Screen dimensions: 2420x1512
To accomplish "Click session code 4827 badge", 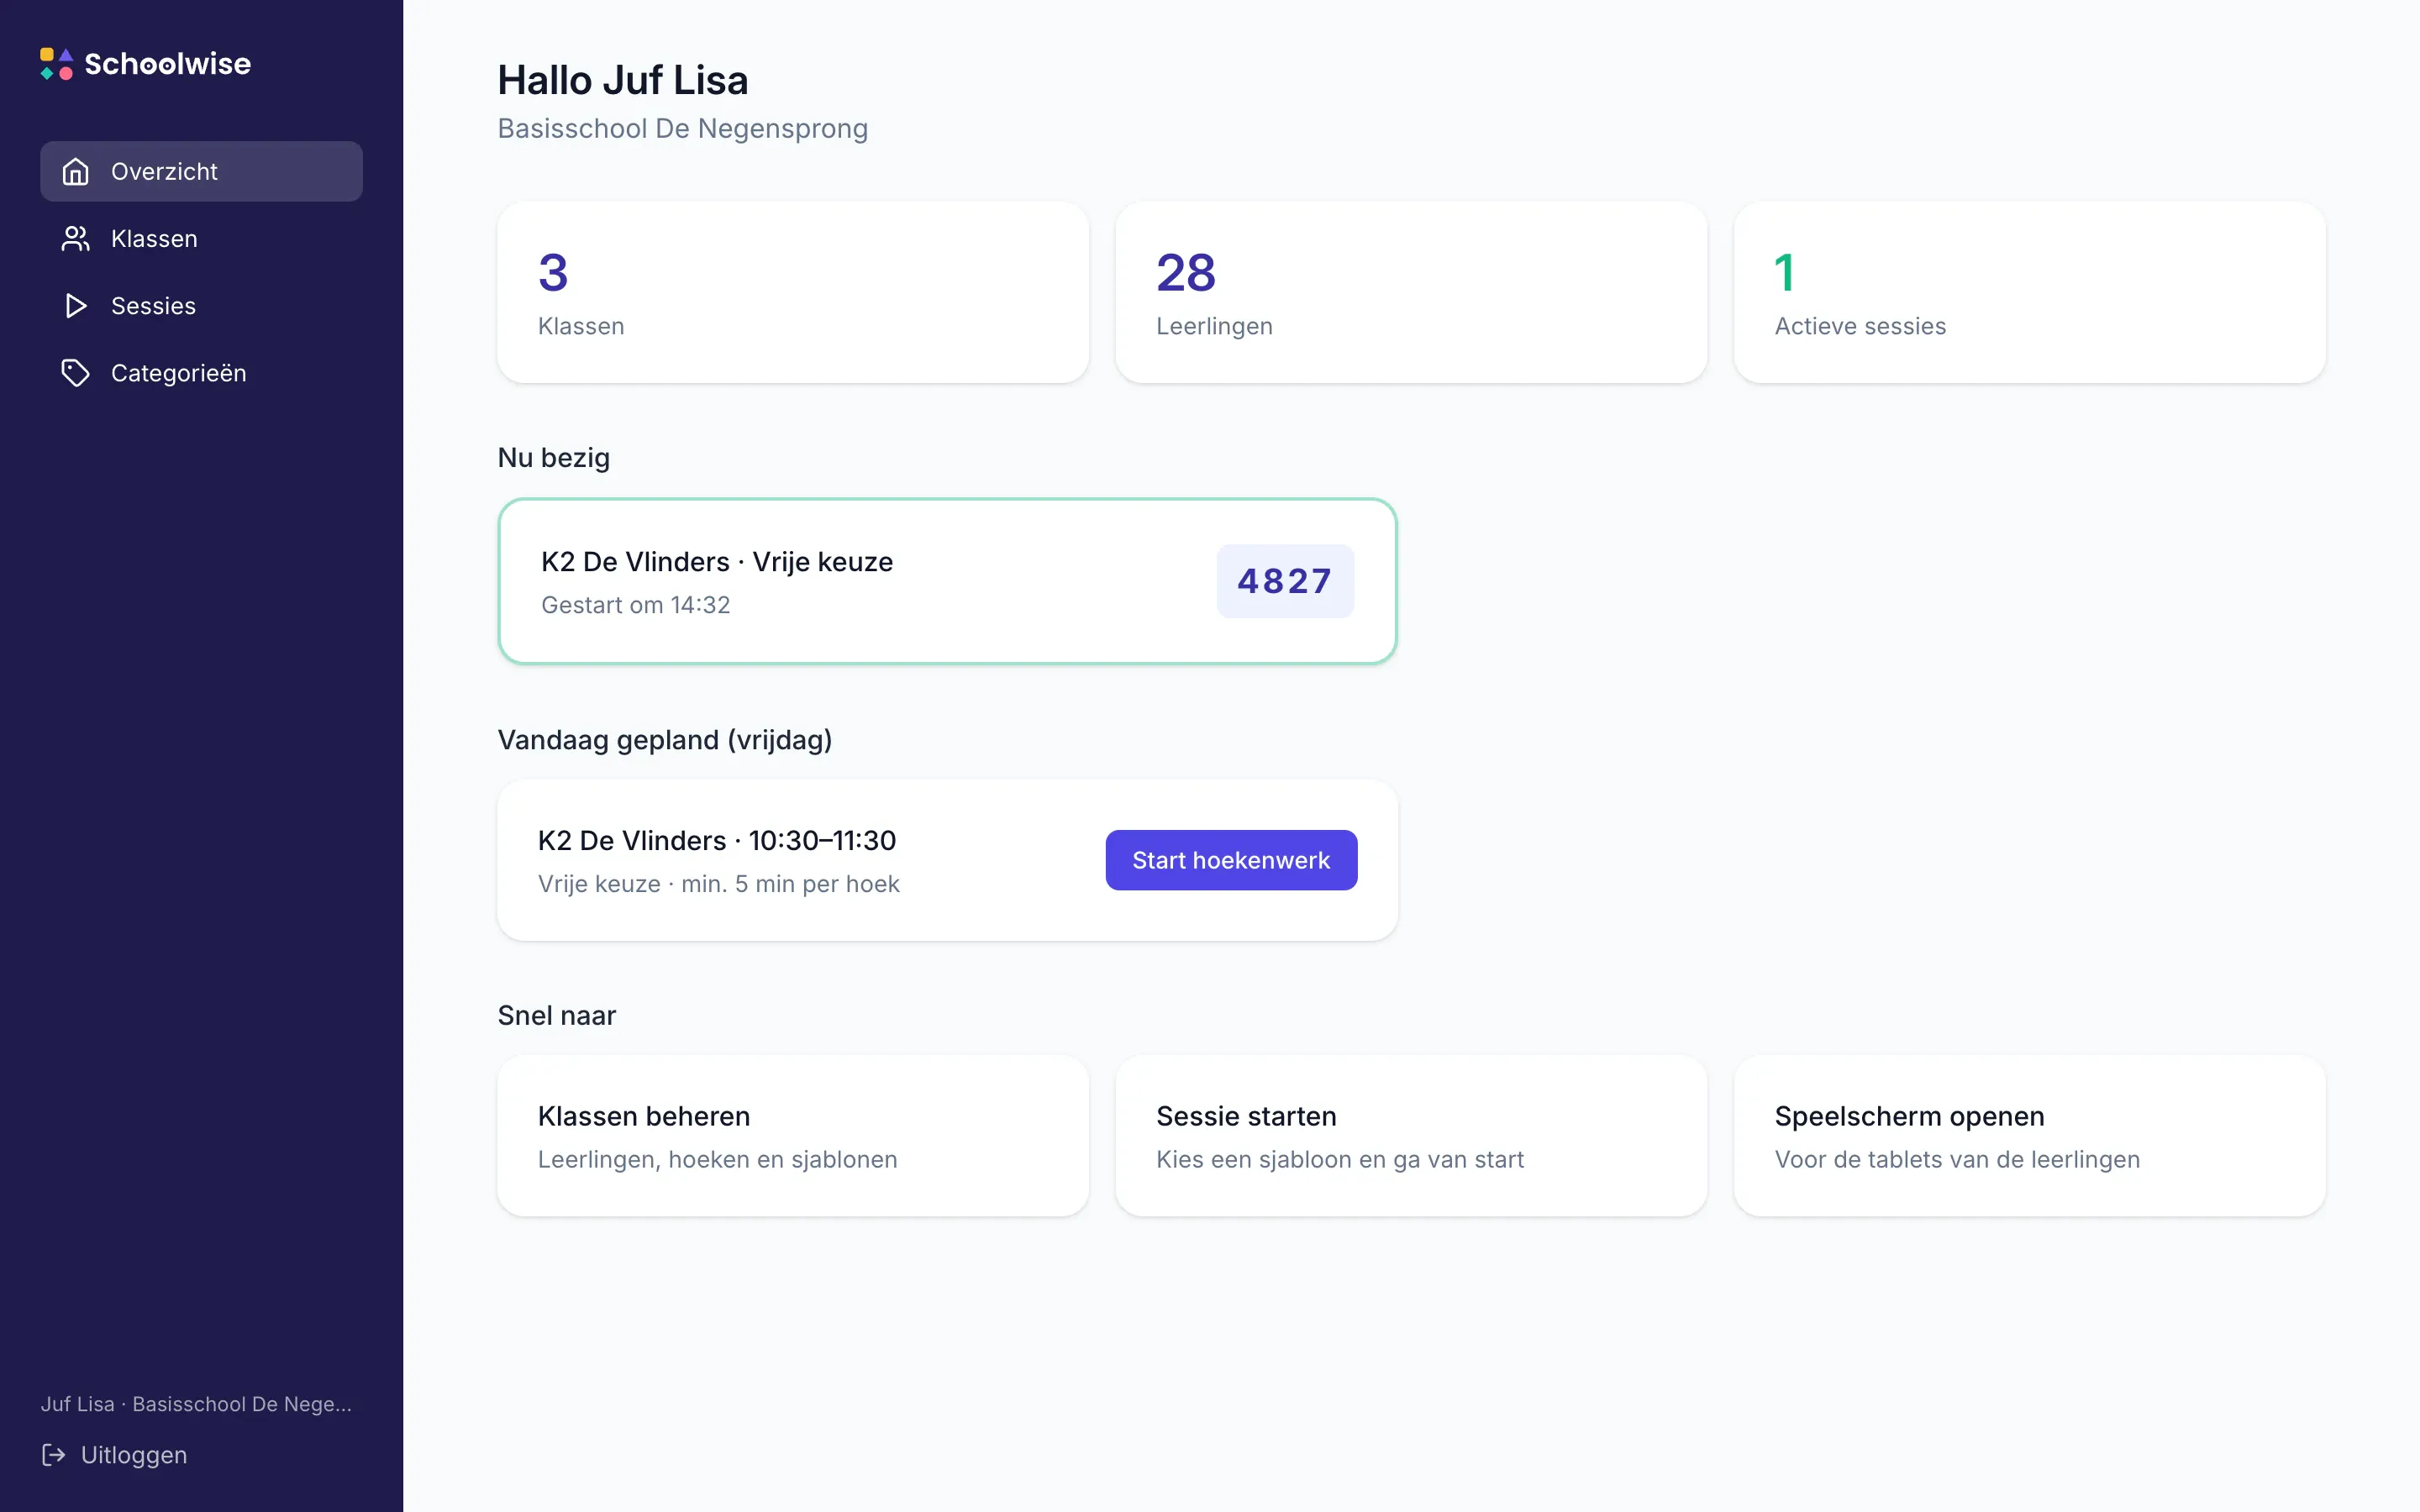I will (1285, 581).
